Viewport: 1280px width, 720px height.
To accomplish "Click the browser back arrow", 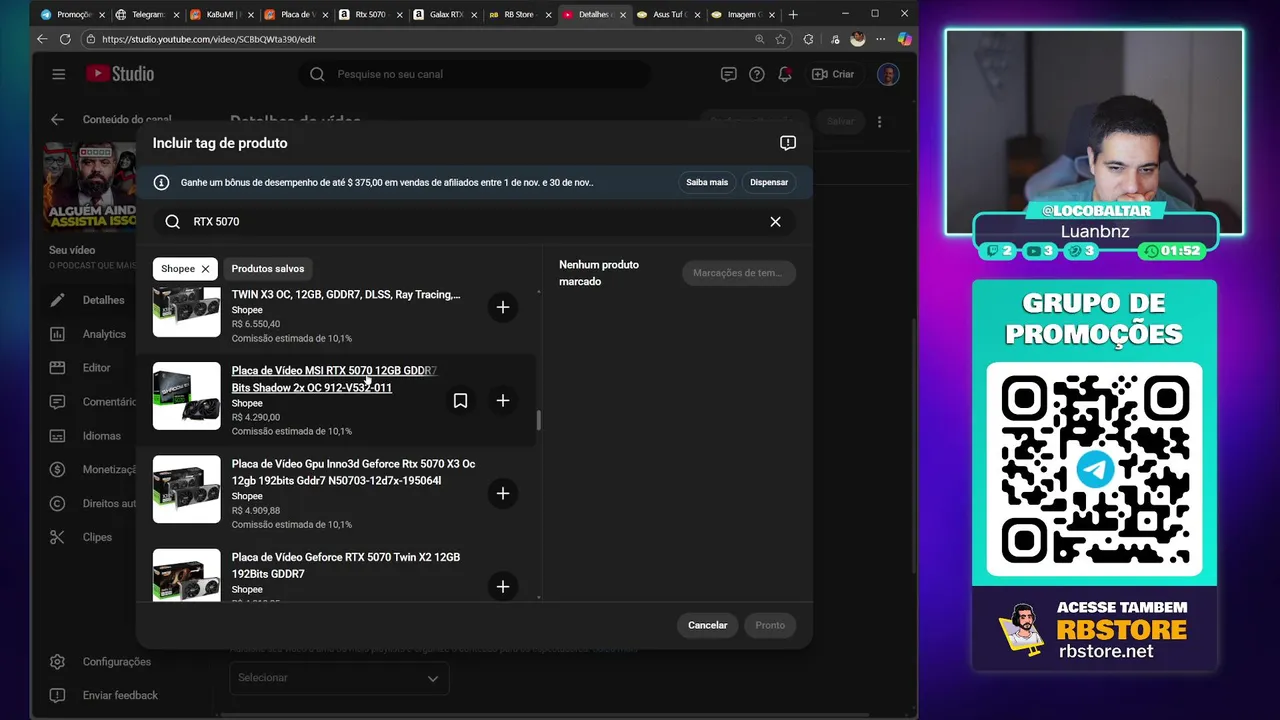I will (42, 39).
